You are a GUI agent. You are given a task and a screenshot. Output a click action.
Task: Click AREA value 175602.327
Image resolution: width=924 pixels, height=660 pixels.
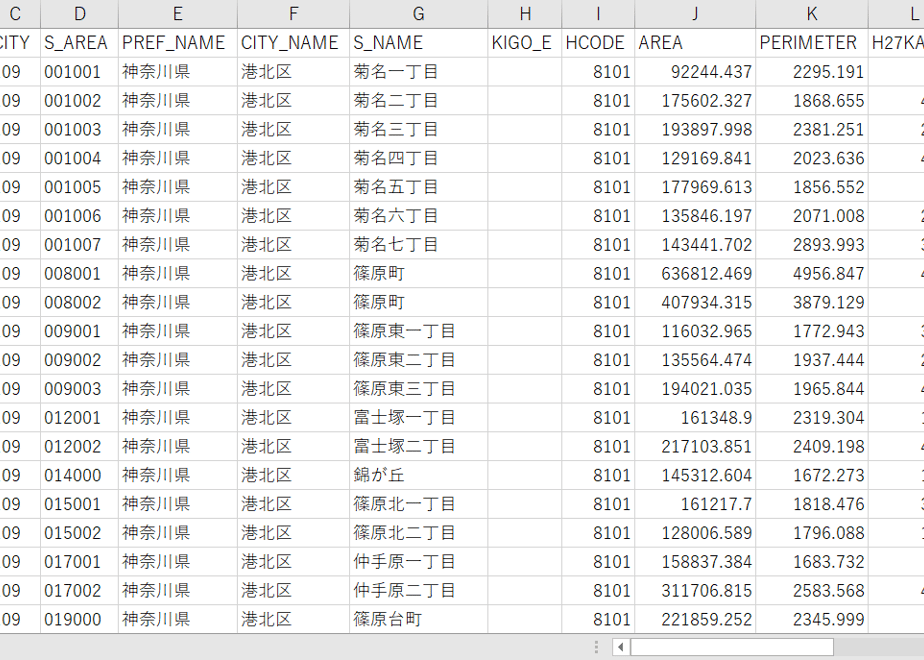click(x=695, y=101)
